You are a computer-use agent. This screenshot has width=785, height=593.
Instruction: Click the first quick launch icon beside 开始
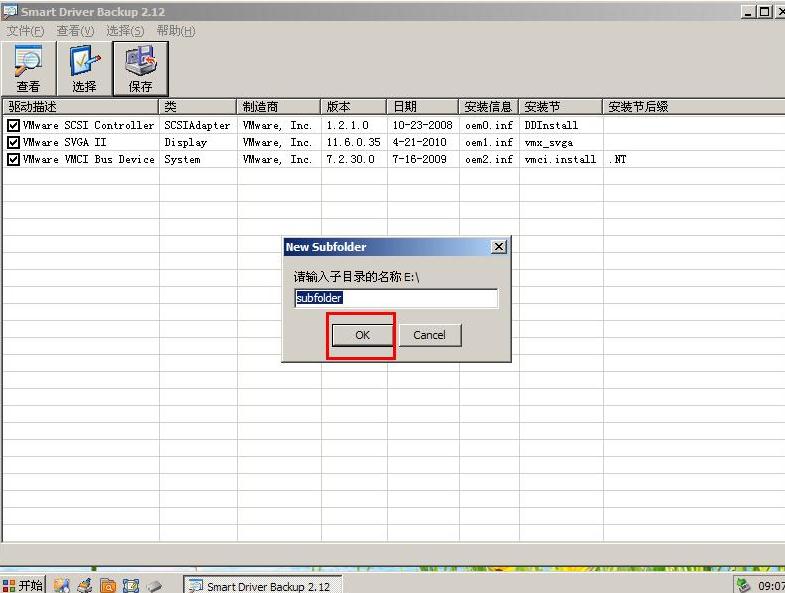62,585
